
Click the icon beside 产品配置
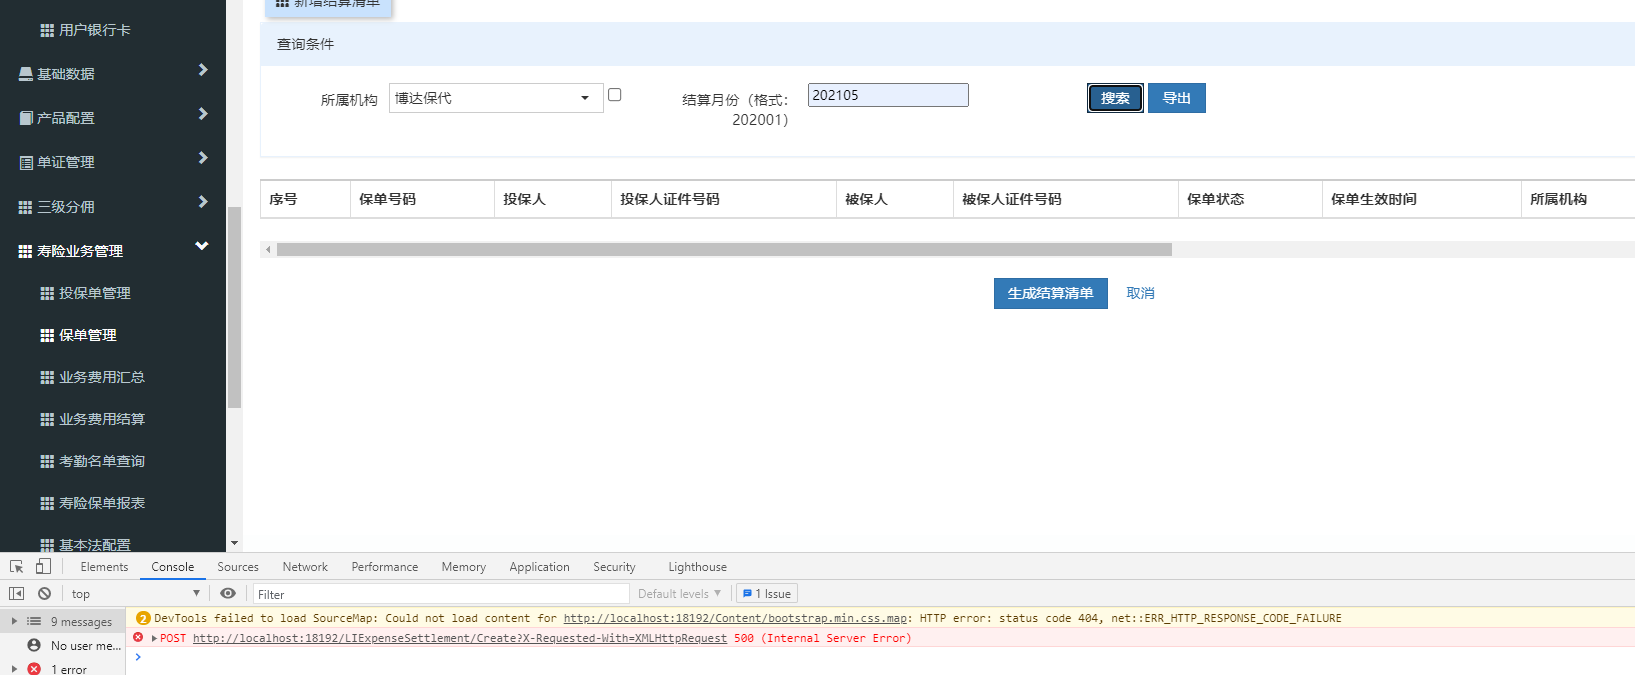[26, 118]
